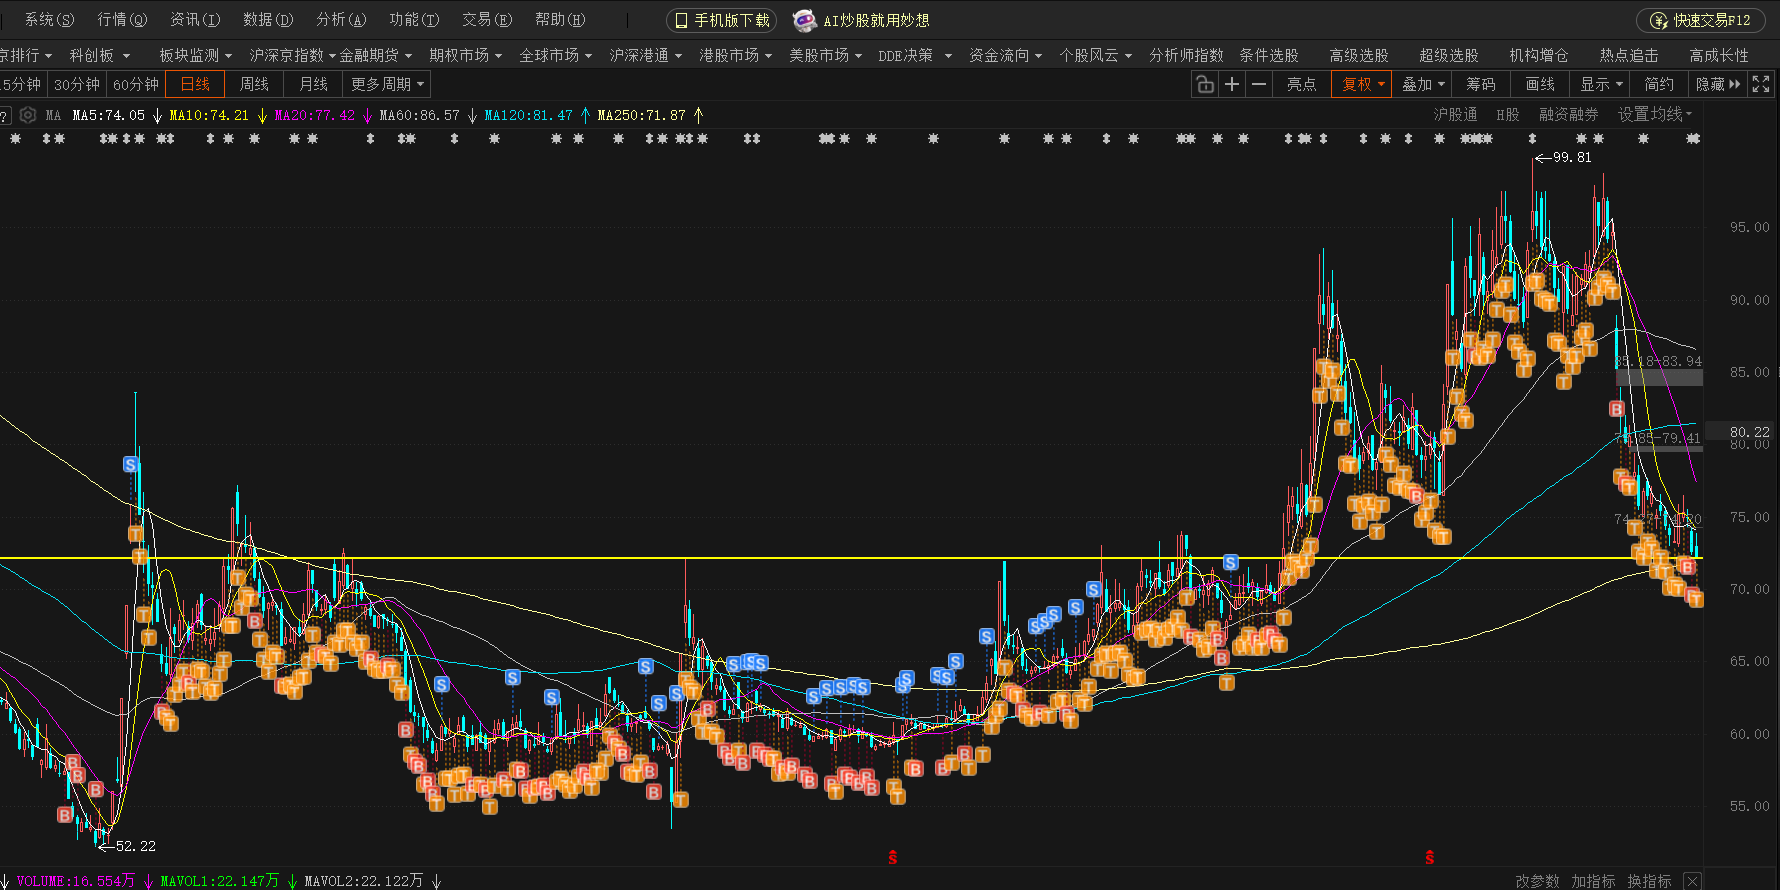Expand 更多周期 period dropdown
The height and width of the screenshot is (890, 1780).
tap(387, 85)
